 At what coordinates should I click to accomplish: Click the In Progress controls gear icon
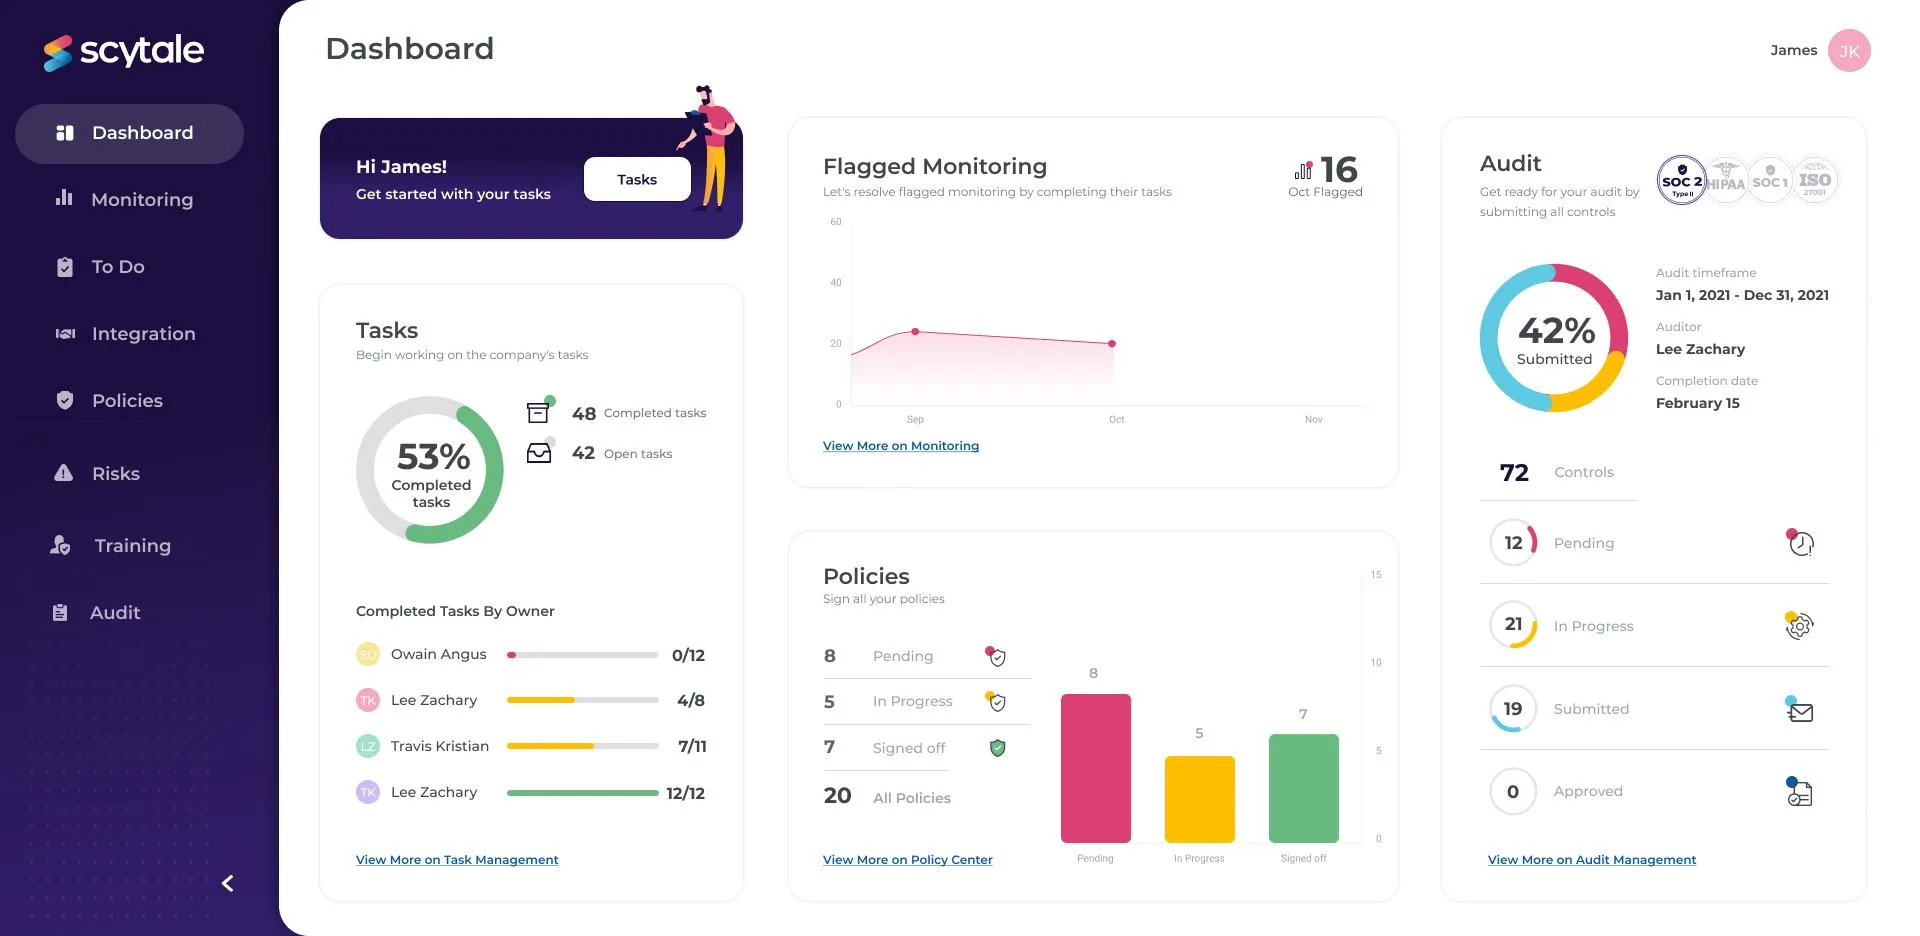pyautogui.click(x=1799, y=626)
